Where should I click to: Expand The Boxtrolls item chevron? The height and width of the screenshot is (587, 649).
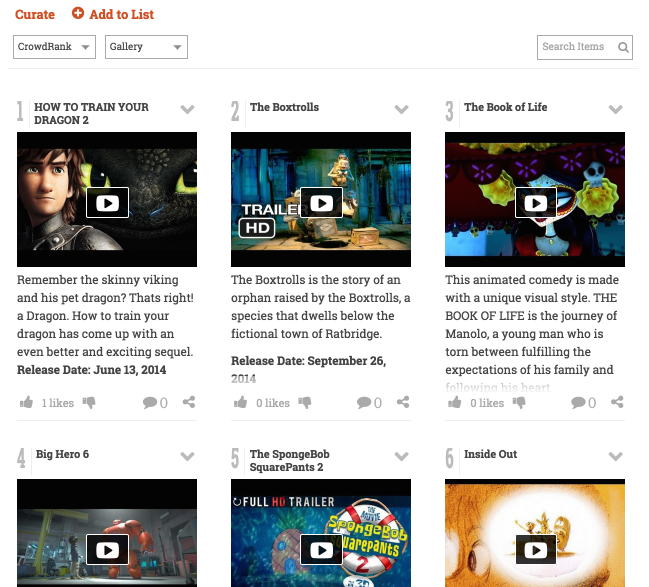click(401, 109)
